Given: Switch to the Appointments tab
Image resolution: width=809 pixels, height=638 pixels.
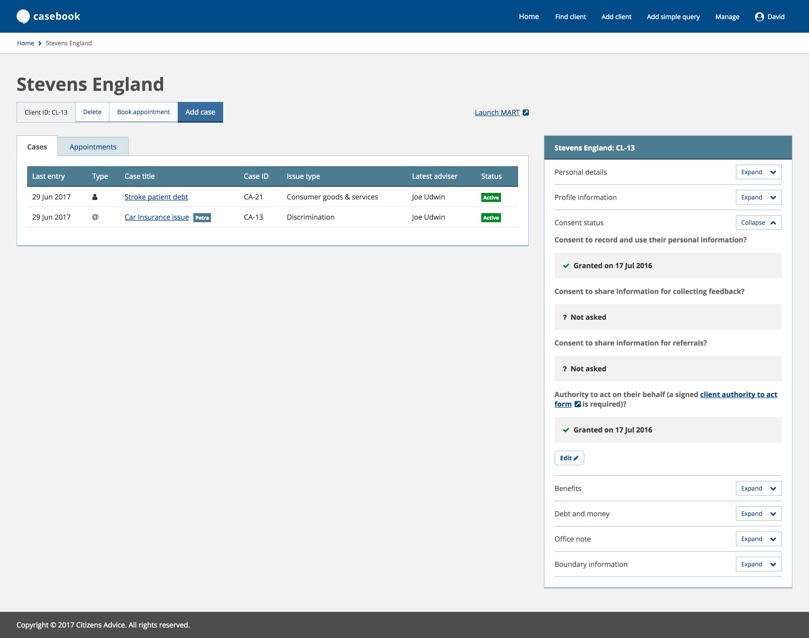Looking at the screenshot, I should (93, 146).
